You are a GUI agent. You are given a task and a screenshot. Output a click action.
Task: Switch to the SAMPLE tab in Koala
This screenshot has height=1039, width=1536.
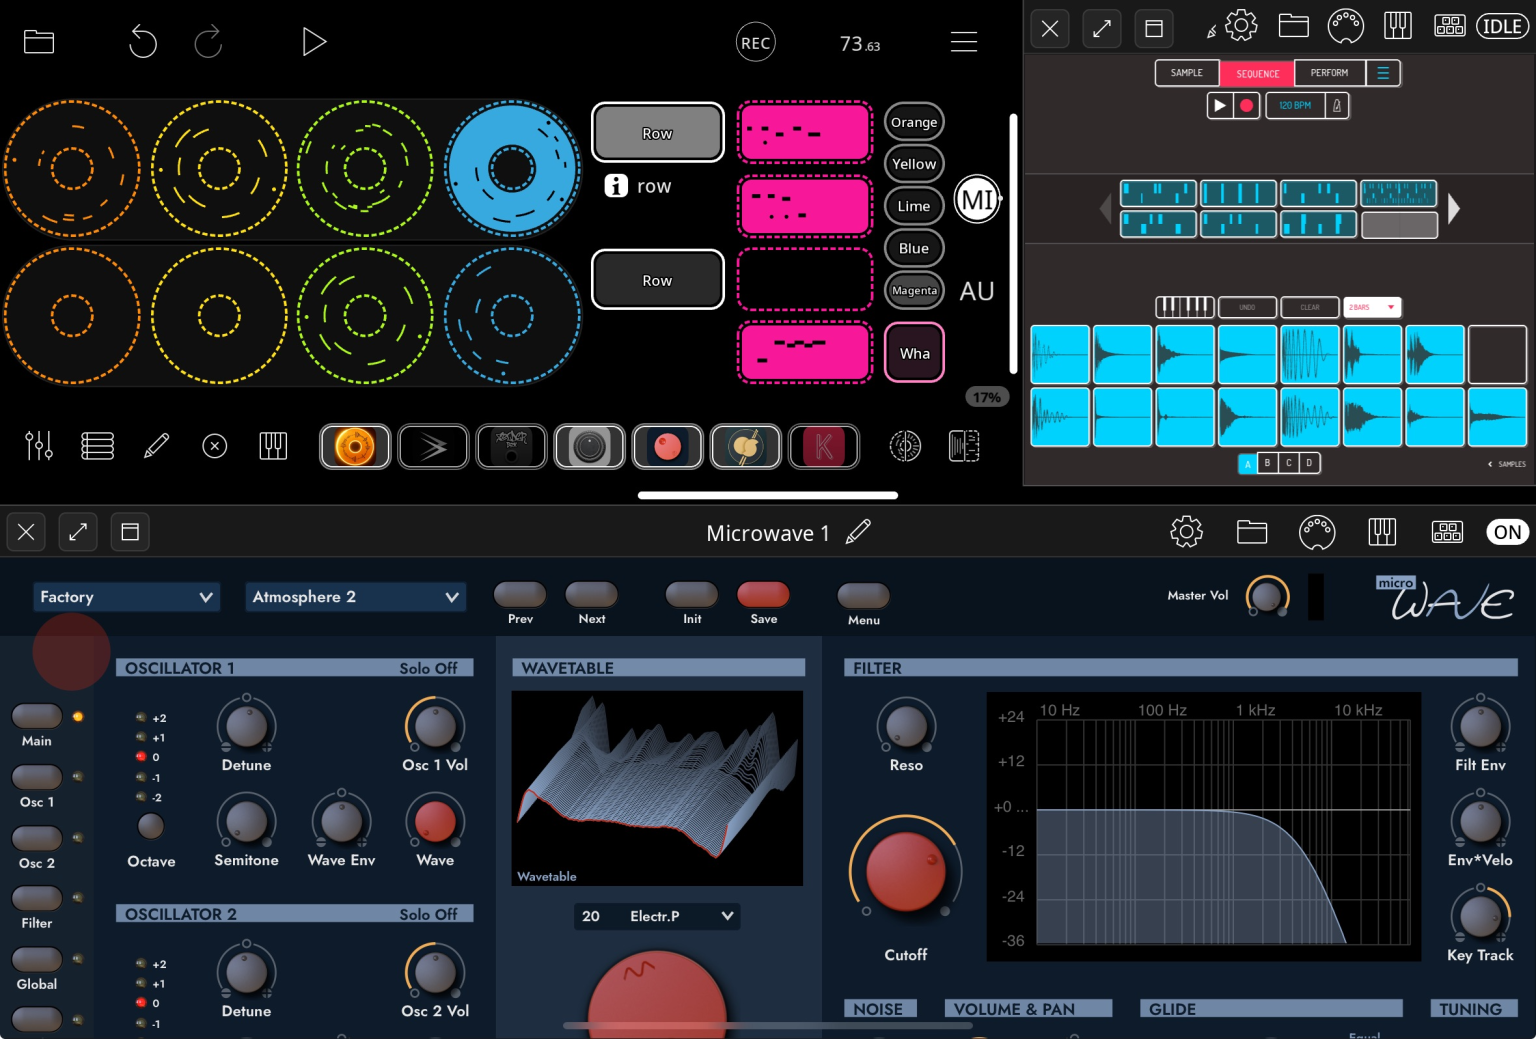[x=1186, y=72]
